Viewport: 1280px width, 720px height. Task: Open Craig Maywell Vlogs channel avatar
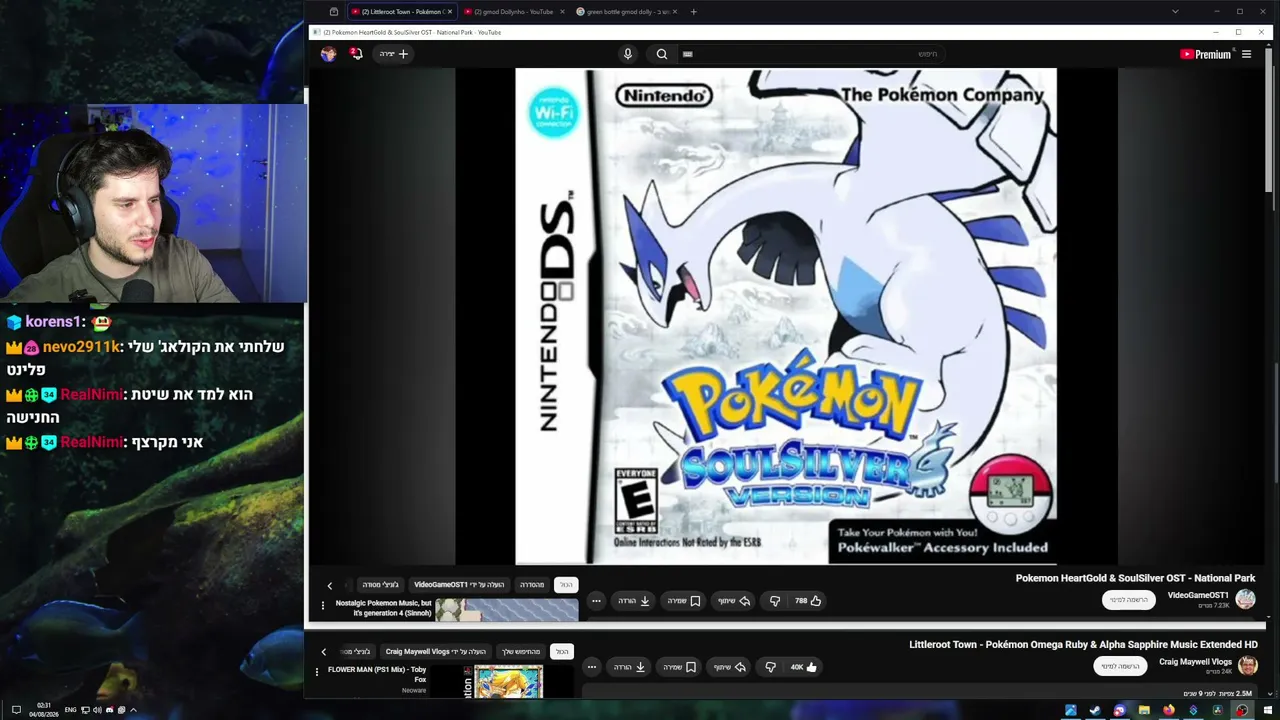(x=1248, y=665)
